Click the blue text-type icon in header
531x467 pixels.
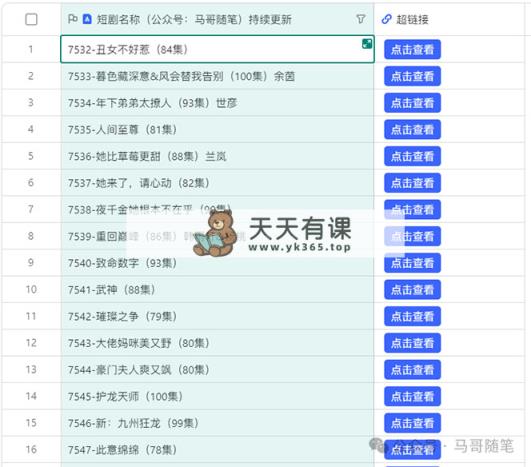tap(87, 19)
